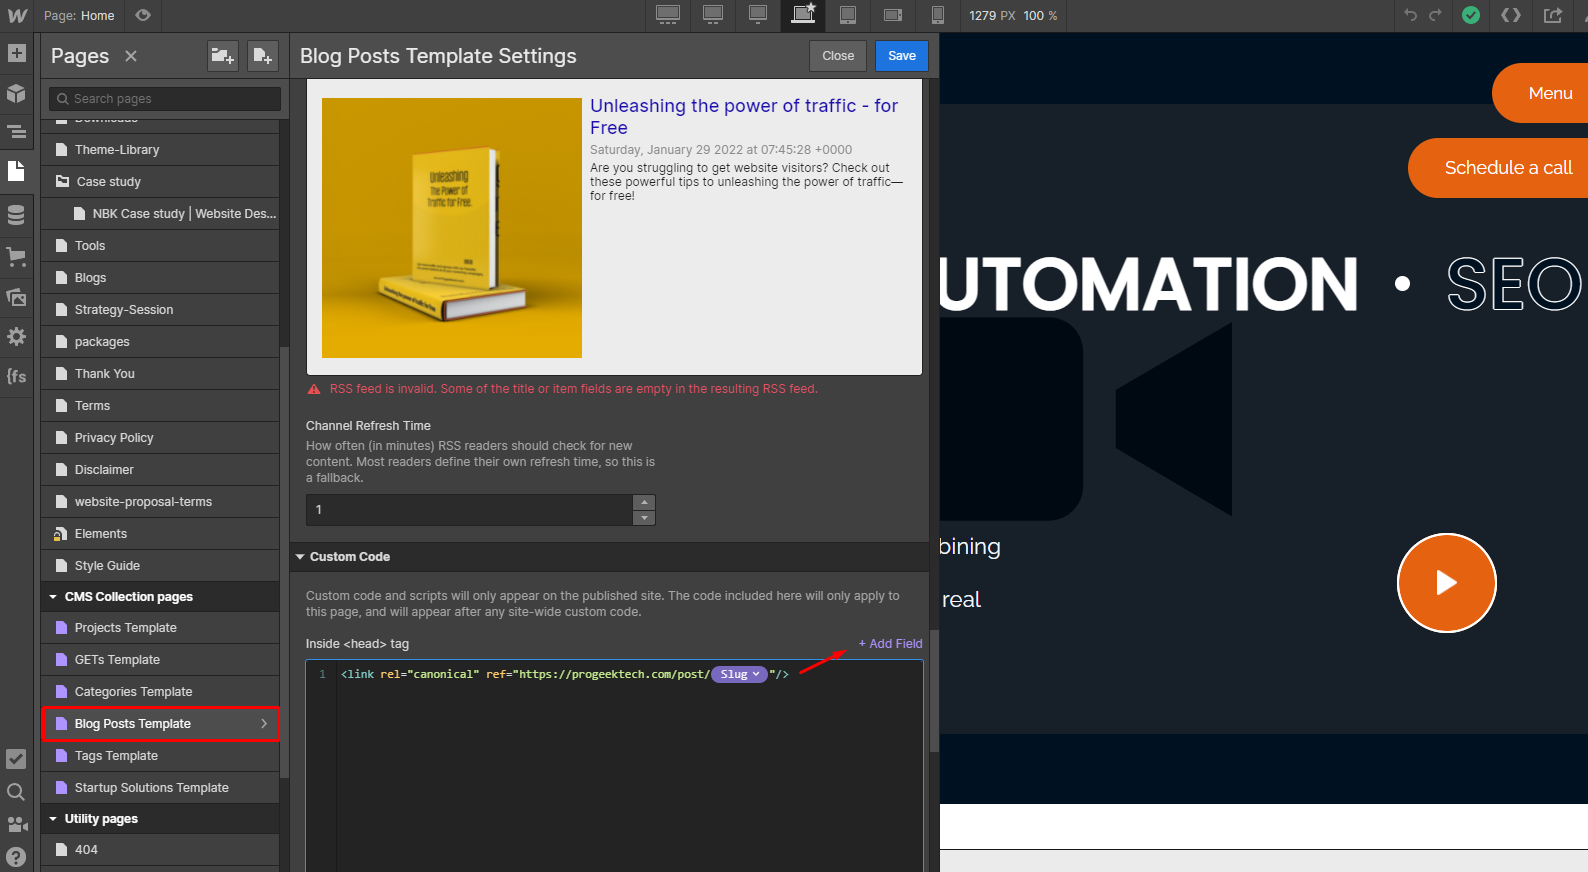Open the Slug field dropdown
The width and height of the screenshot is (1588, 872).
pos(740,674)
